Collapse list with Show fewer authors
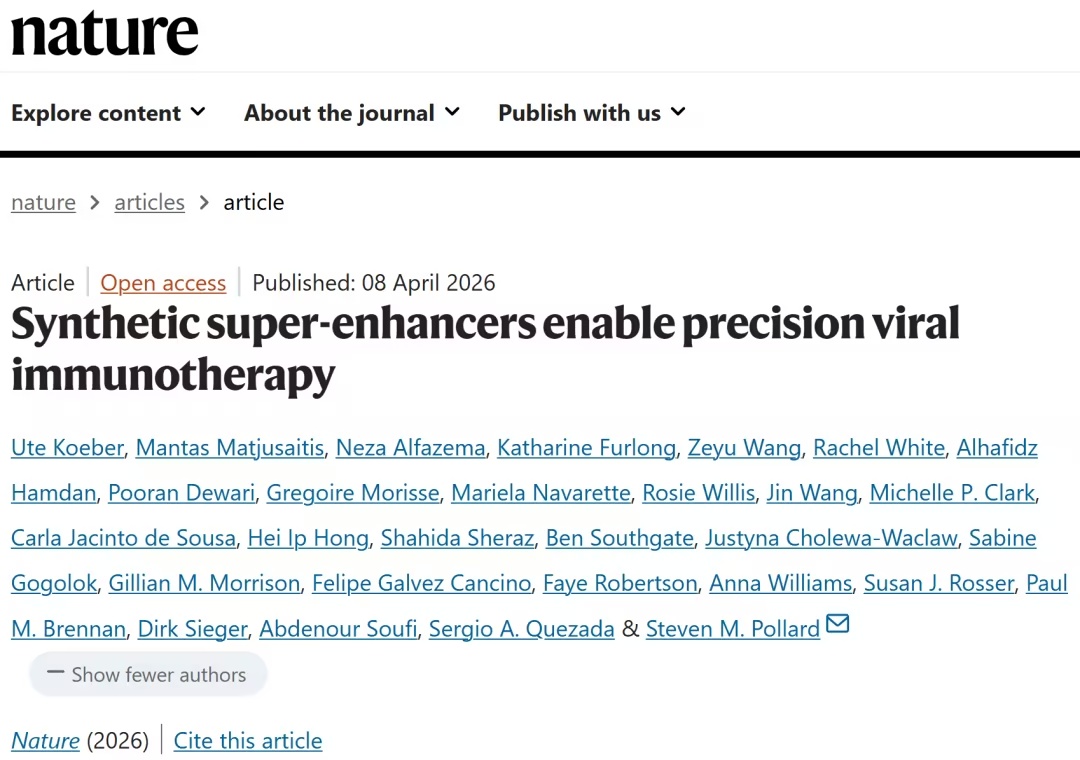The height and width of the screenshot is (760, 1080). 148,675
